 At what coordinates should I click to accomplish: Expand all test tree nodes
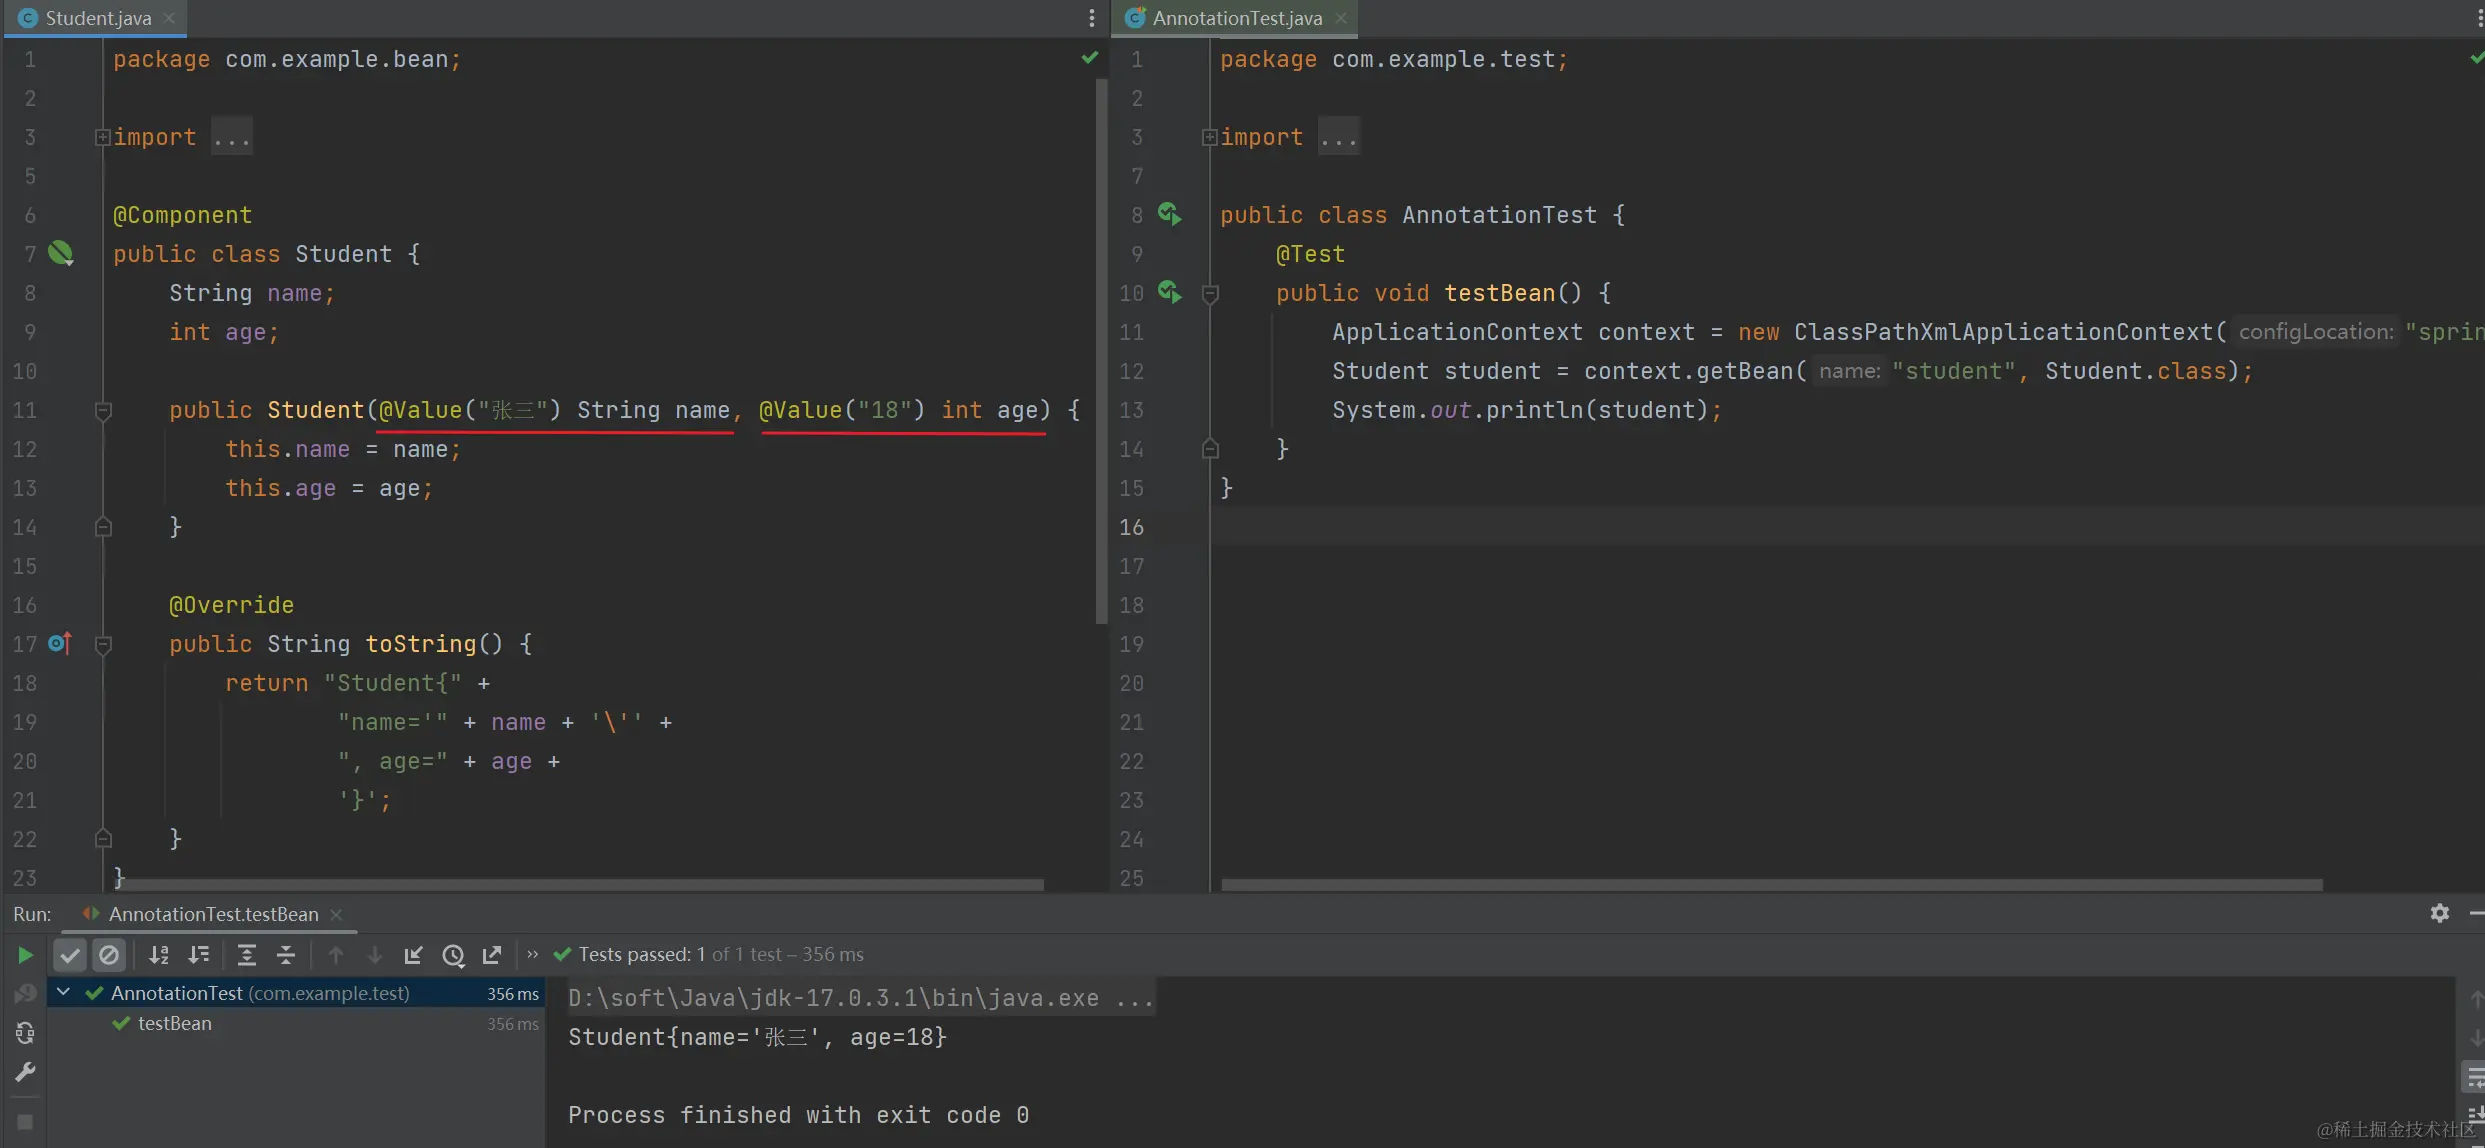click(x=246, y=955)
